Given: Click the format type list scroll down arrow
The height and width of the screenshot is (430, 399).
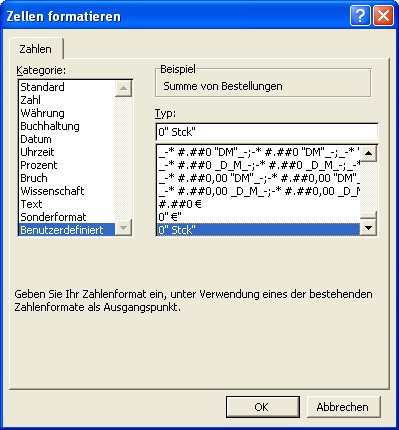Looking at the screenshot, I should 368,228.
